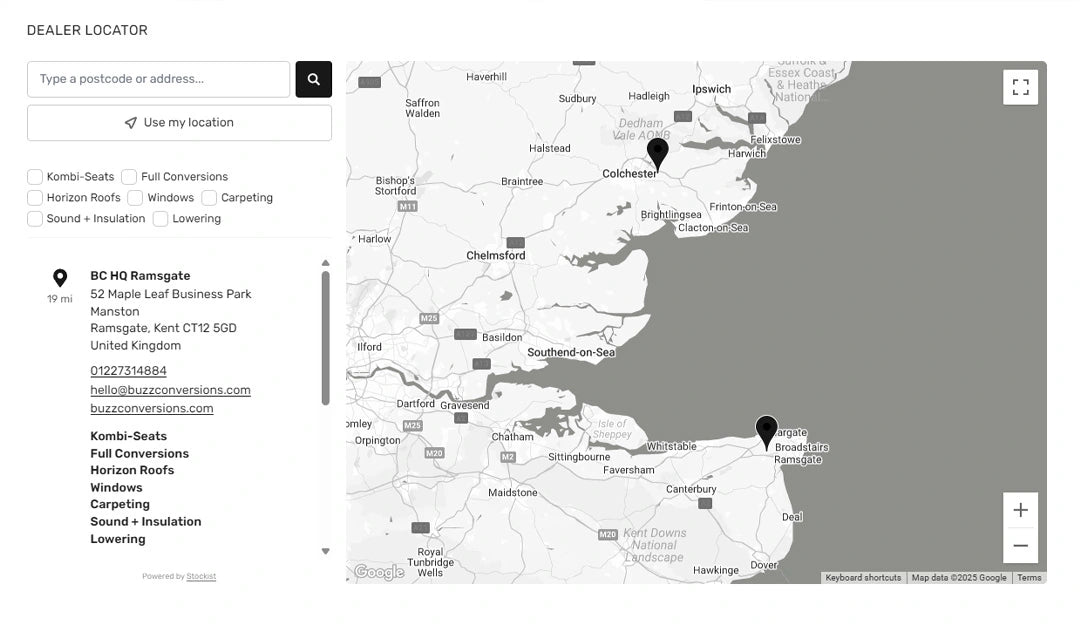Visit the buzzconversions.com website link
The image size is (1080, 630).
click(151, 408)
